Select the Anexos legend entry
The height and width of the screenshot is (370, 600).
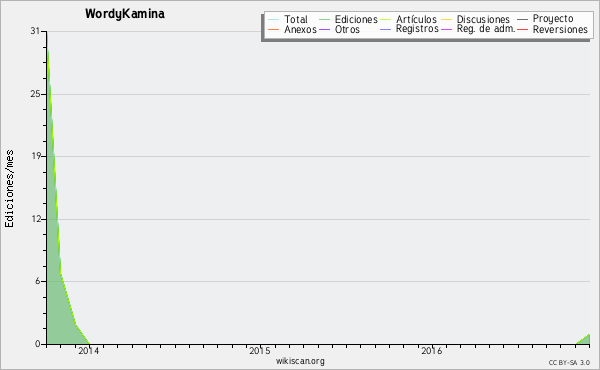coord(300,29)
